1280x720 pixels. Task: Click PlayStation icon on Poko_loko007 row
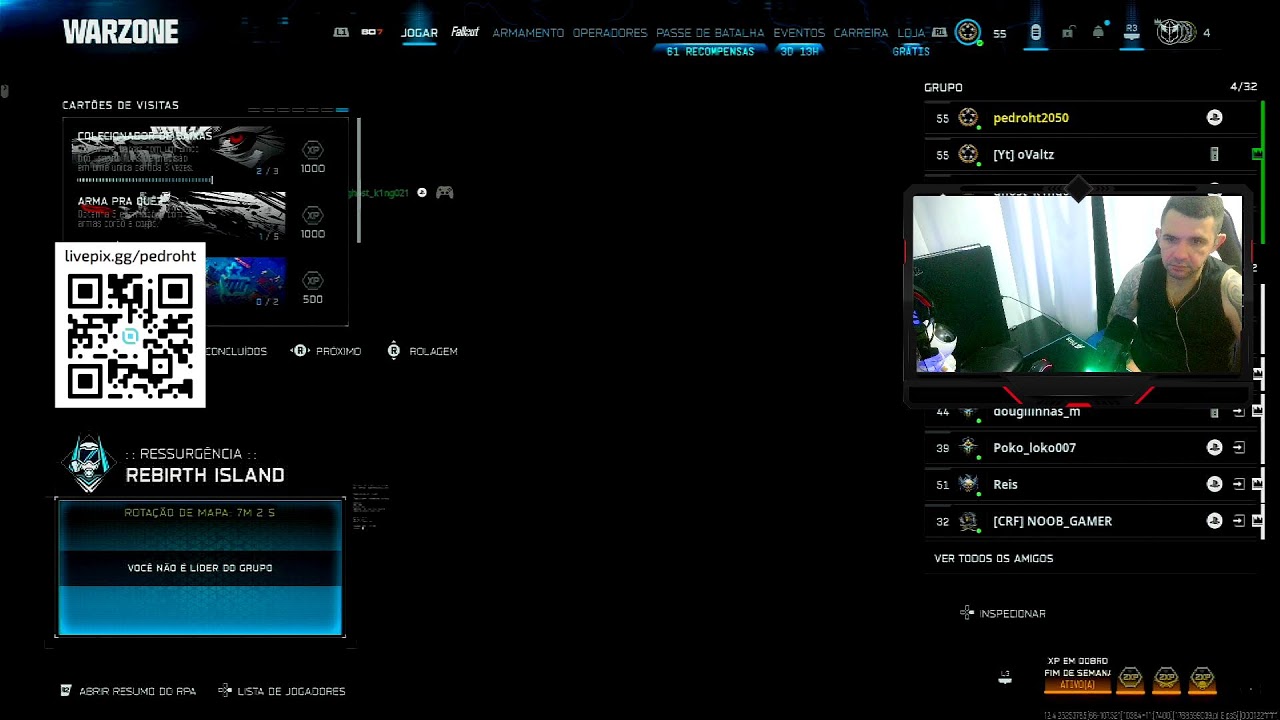point(1214,448)
